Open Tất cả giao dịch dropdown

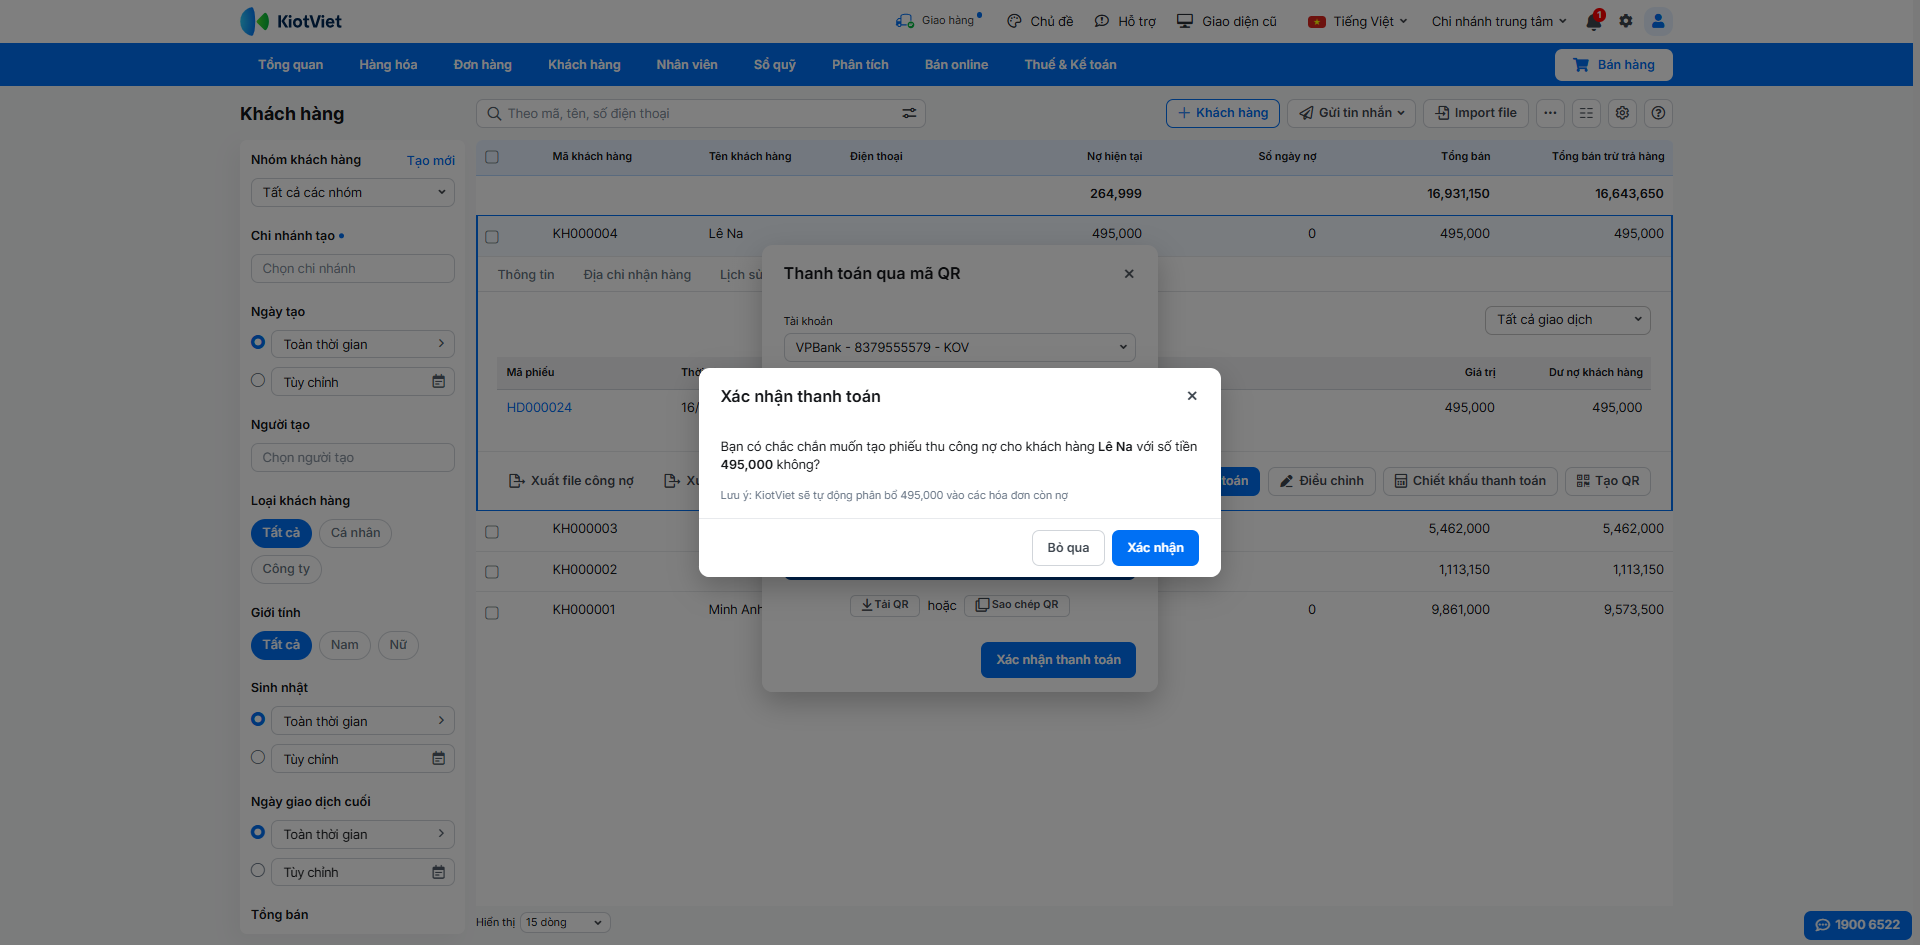click(1568, 320)
